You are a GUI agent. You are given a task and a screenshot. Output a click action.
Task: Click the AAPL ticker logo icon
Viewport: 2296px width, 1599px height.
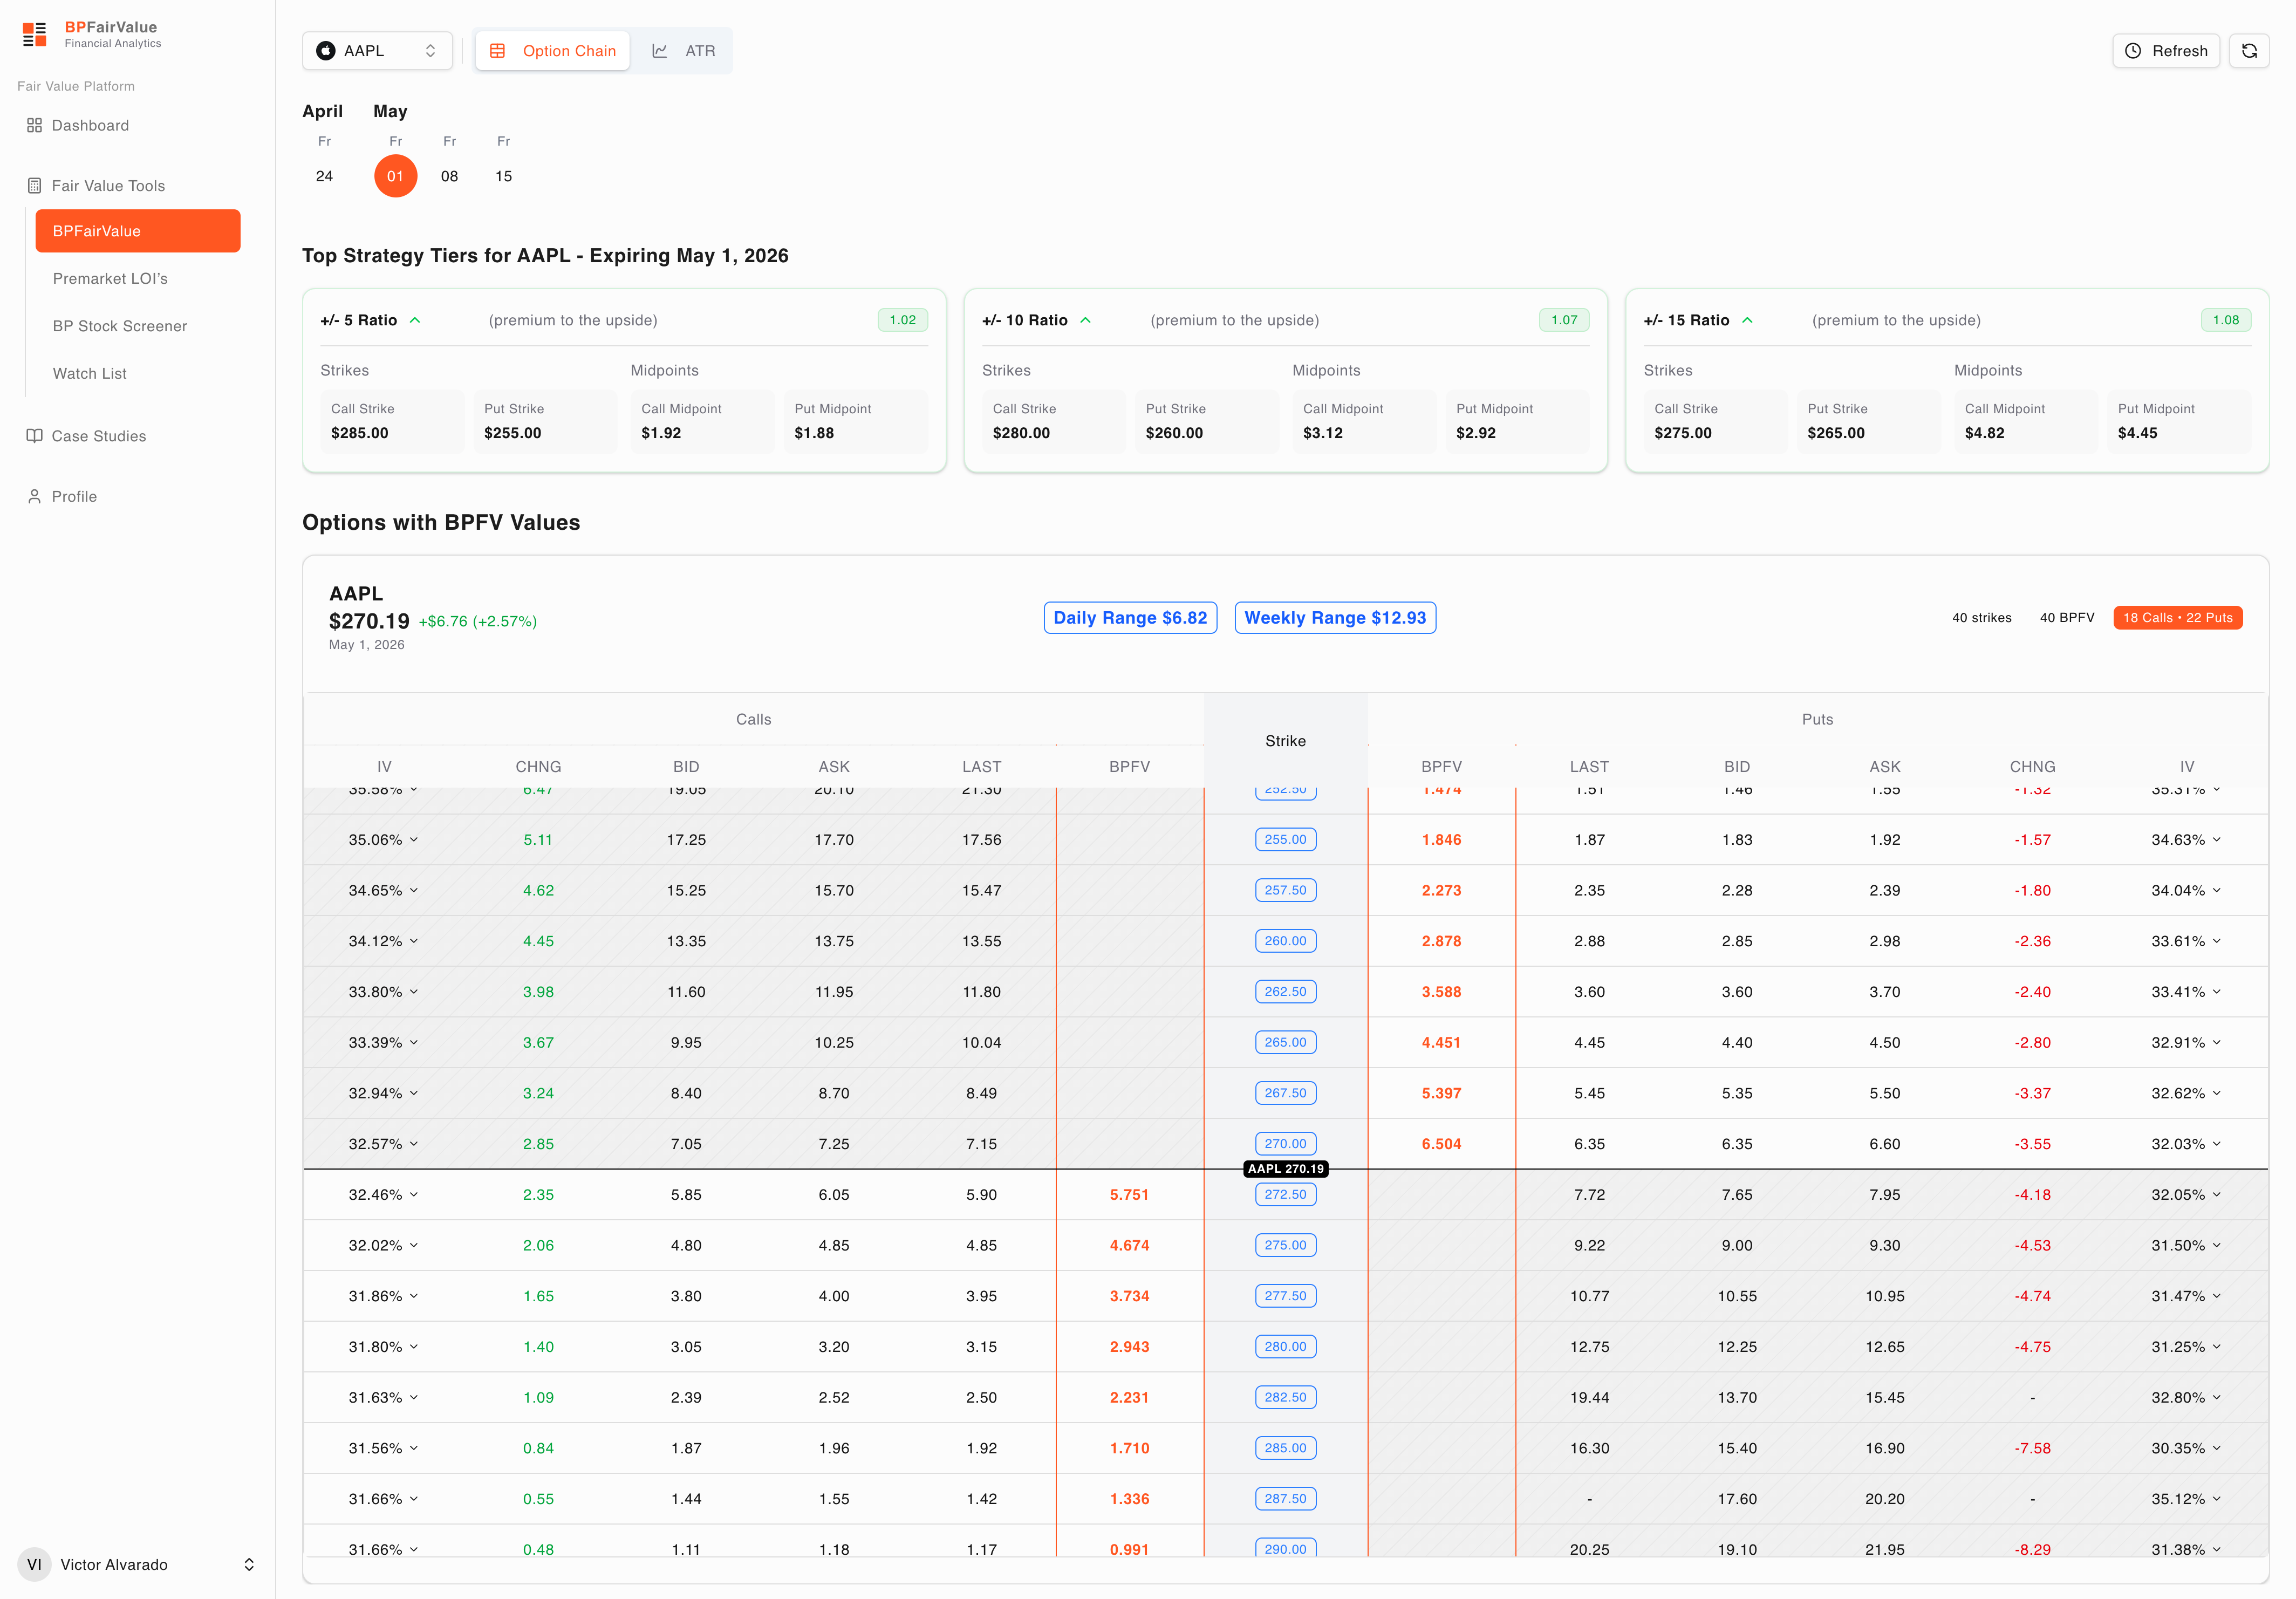coord(326,51)
